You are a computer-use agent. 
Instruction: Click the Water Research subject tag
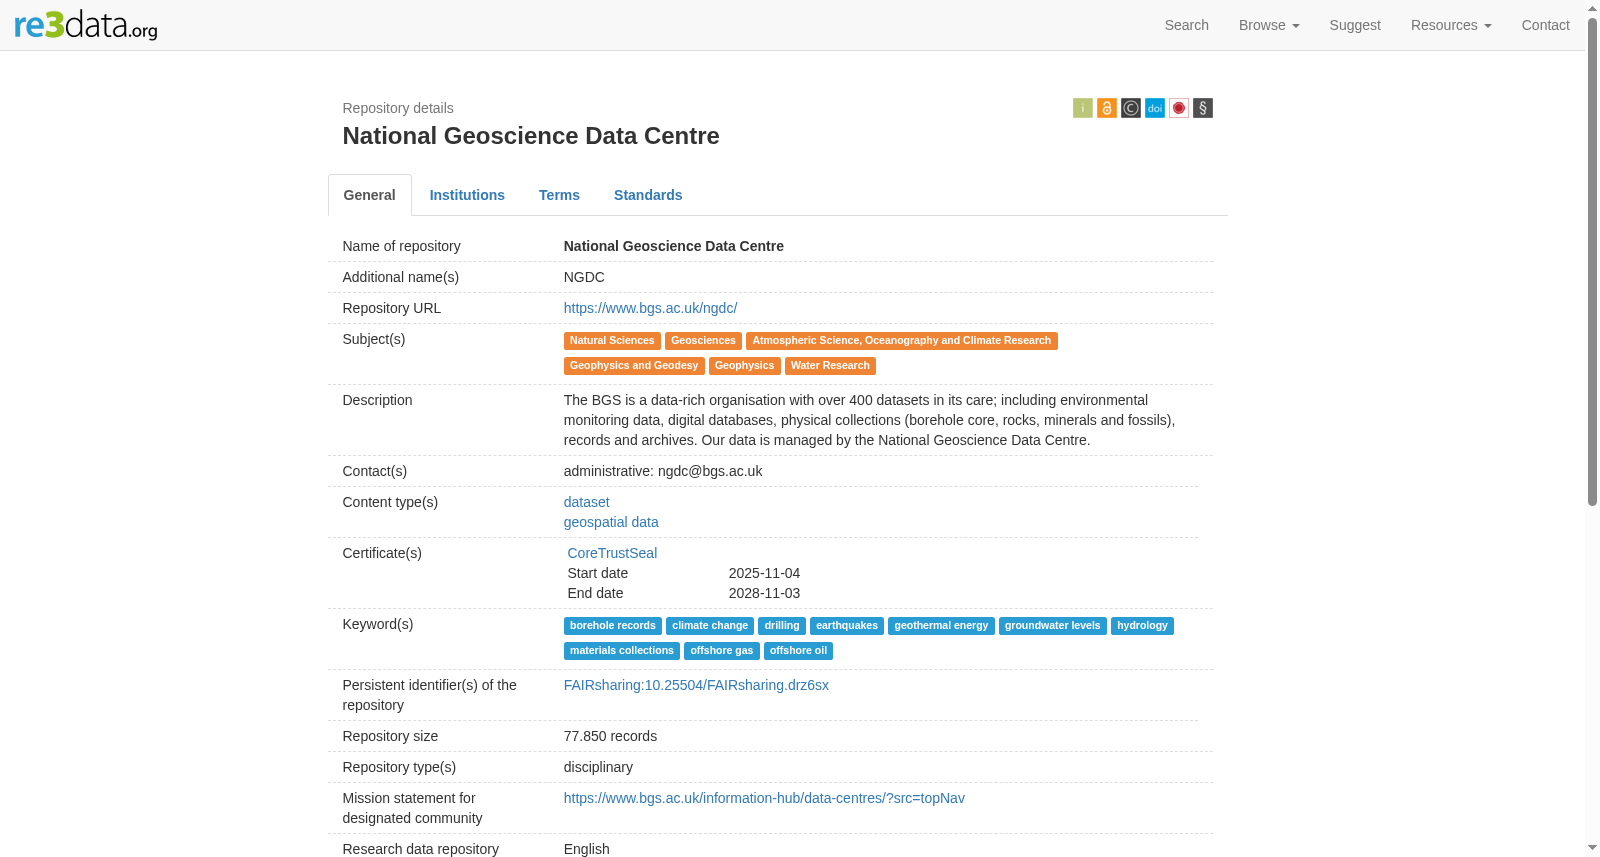point(830,366)
